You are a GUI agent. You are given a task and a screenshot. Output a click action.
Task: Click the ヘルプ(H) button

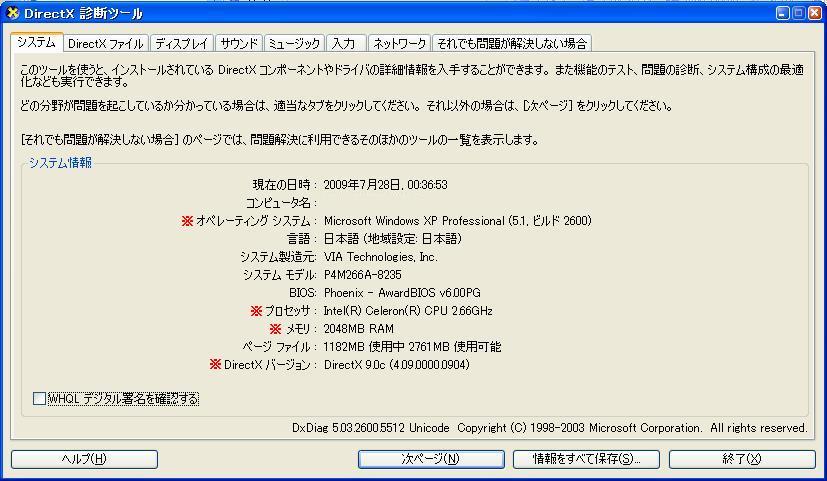coord(84,459)
